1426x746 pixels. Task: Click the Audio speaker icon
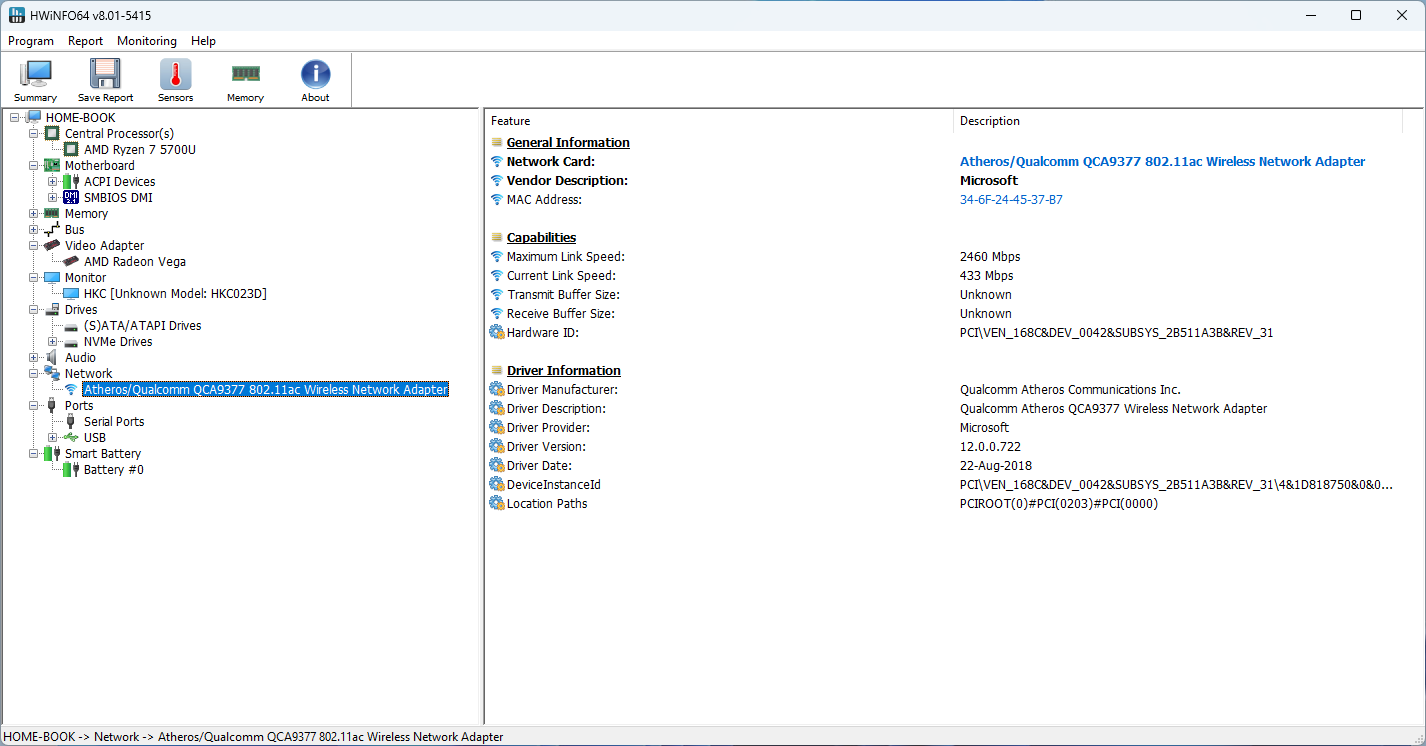click(52, 358)
